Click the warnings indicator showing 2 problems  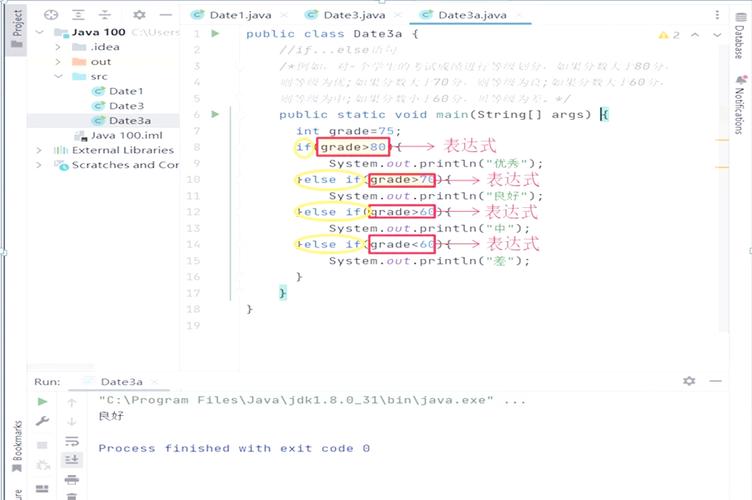coord(667,34)
